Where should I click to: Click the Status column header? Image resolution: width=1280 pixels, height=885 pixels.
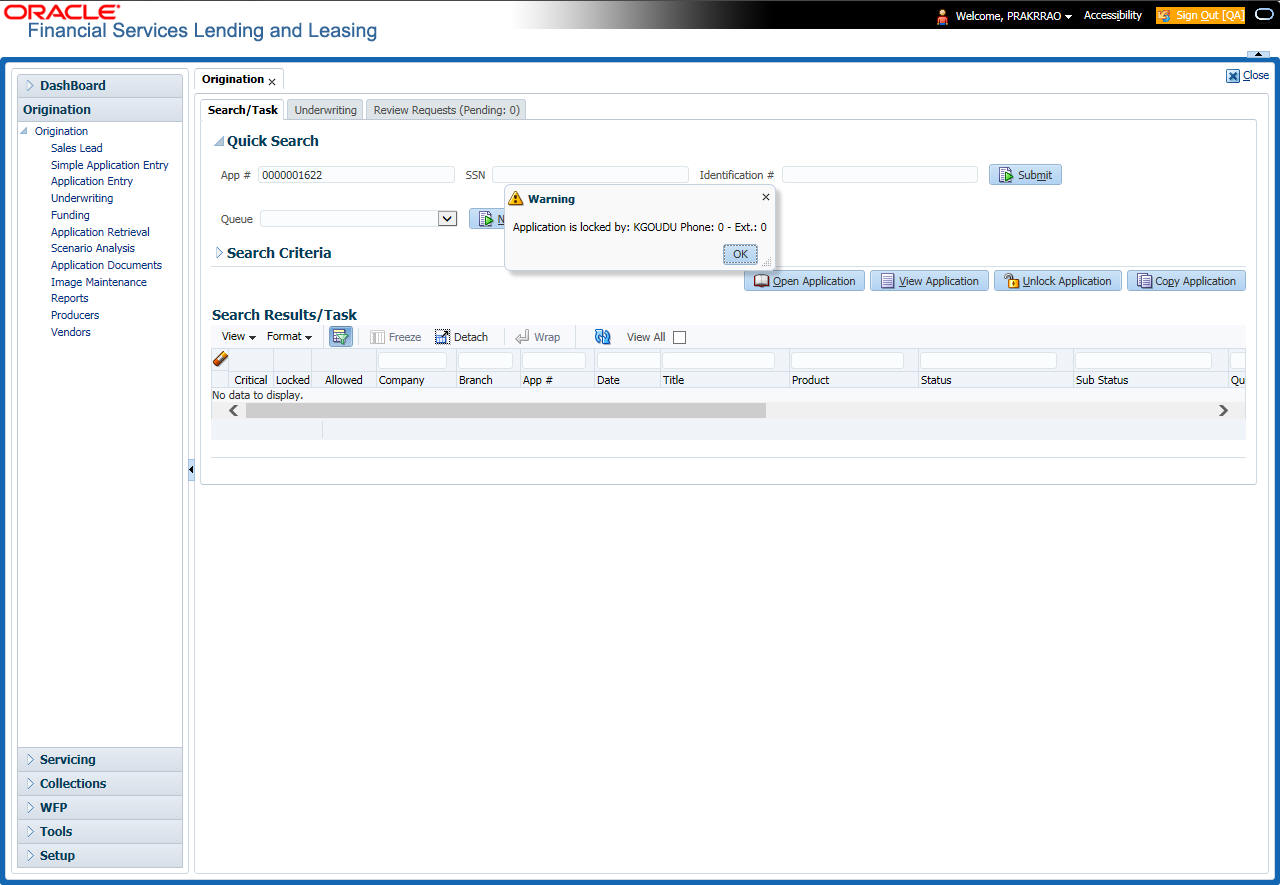coord(936,380)
